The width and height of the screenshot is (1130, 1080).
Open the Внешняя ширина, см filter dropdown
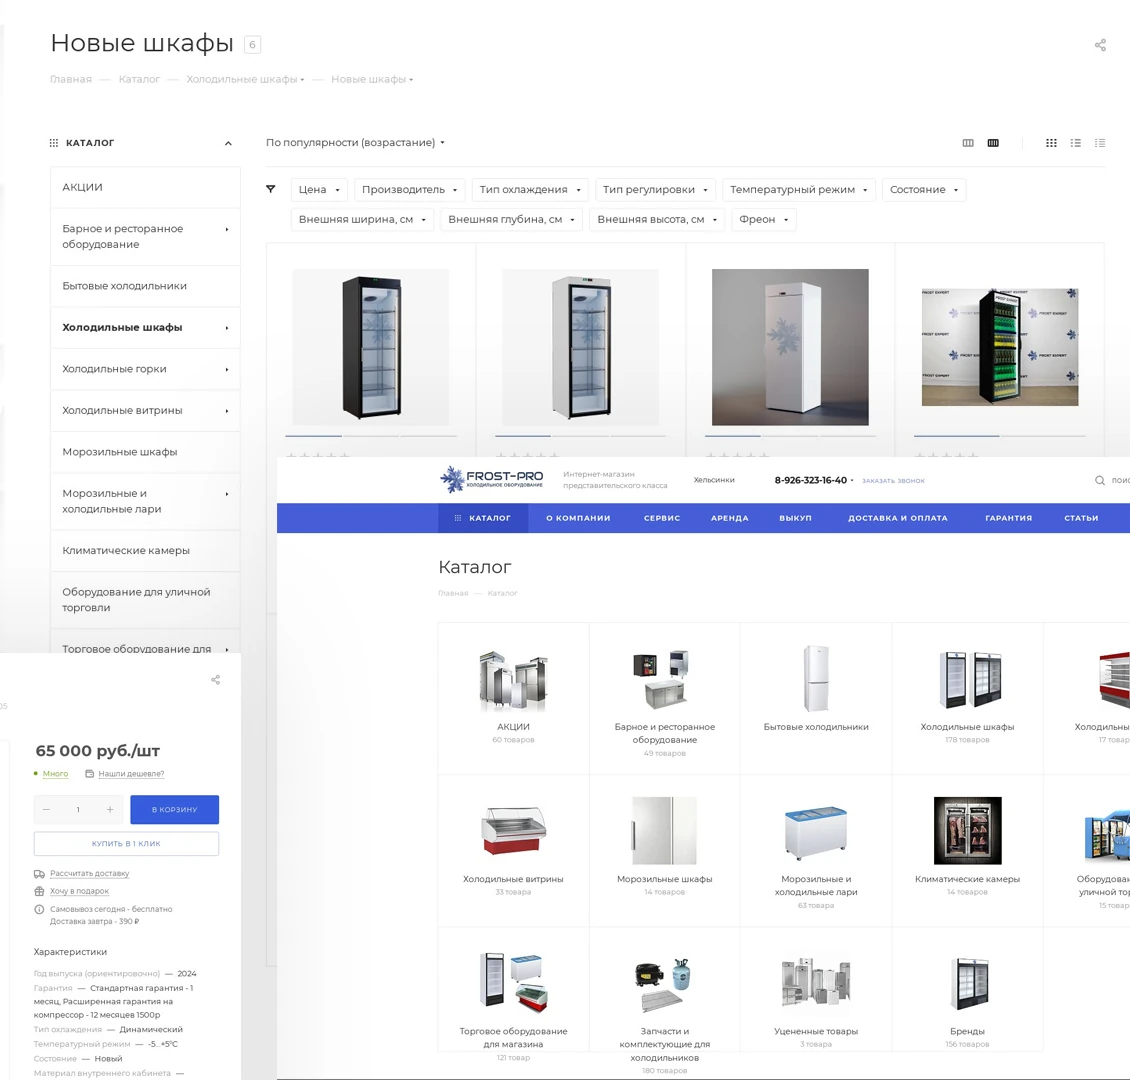362,220
